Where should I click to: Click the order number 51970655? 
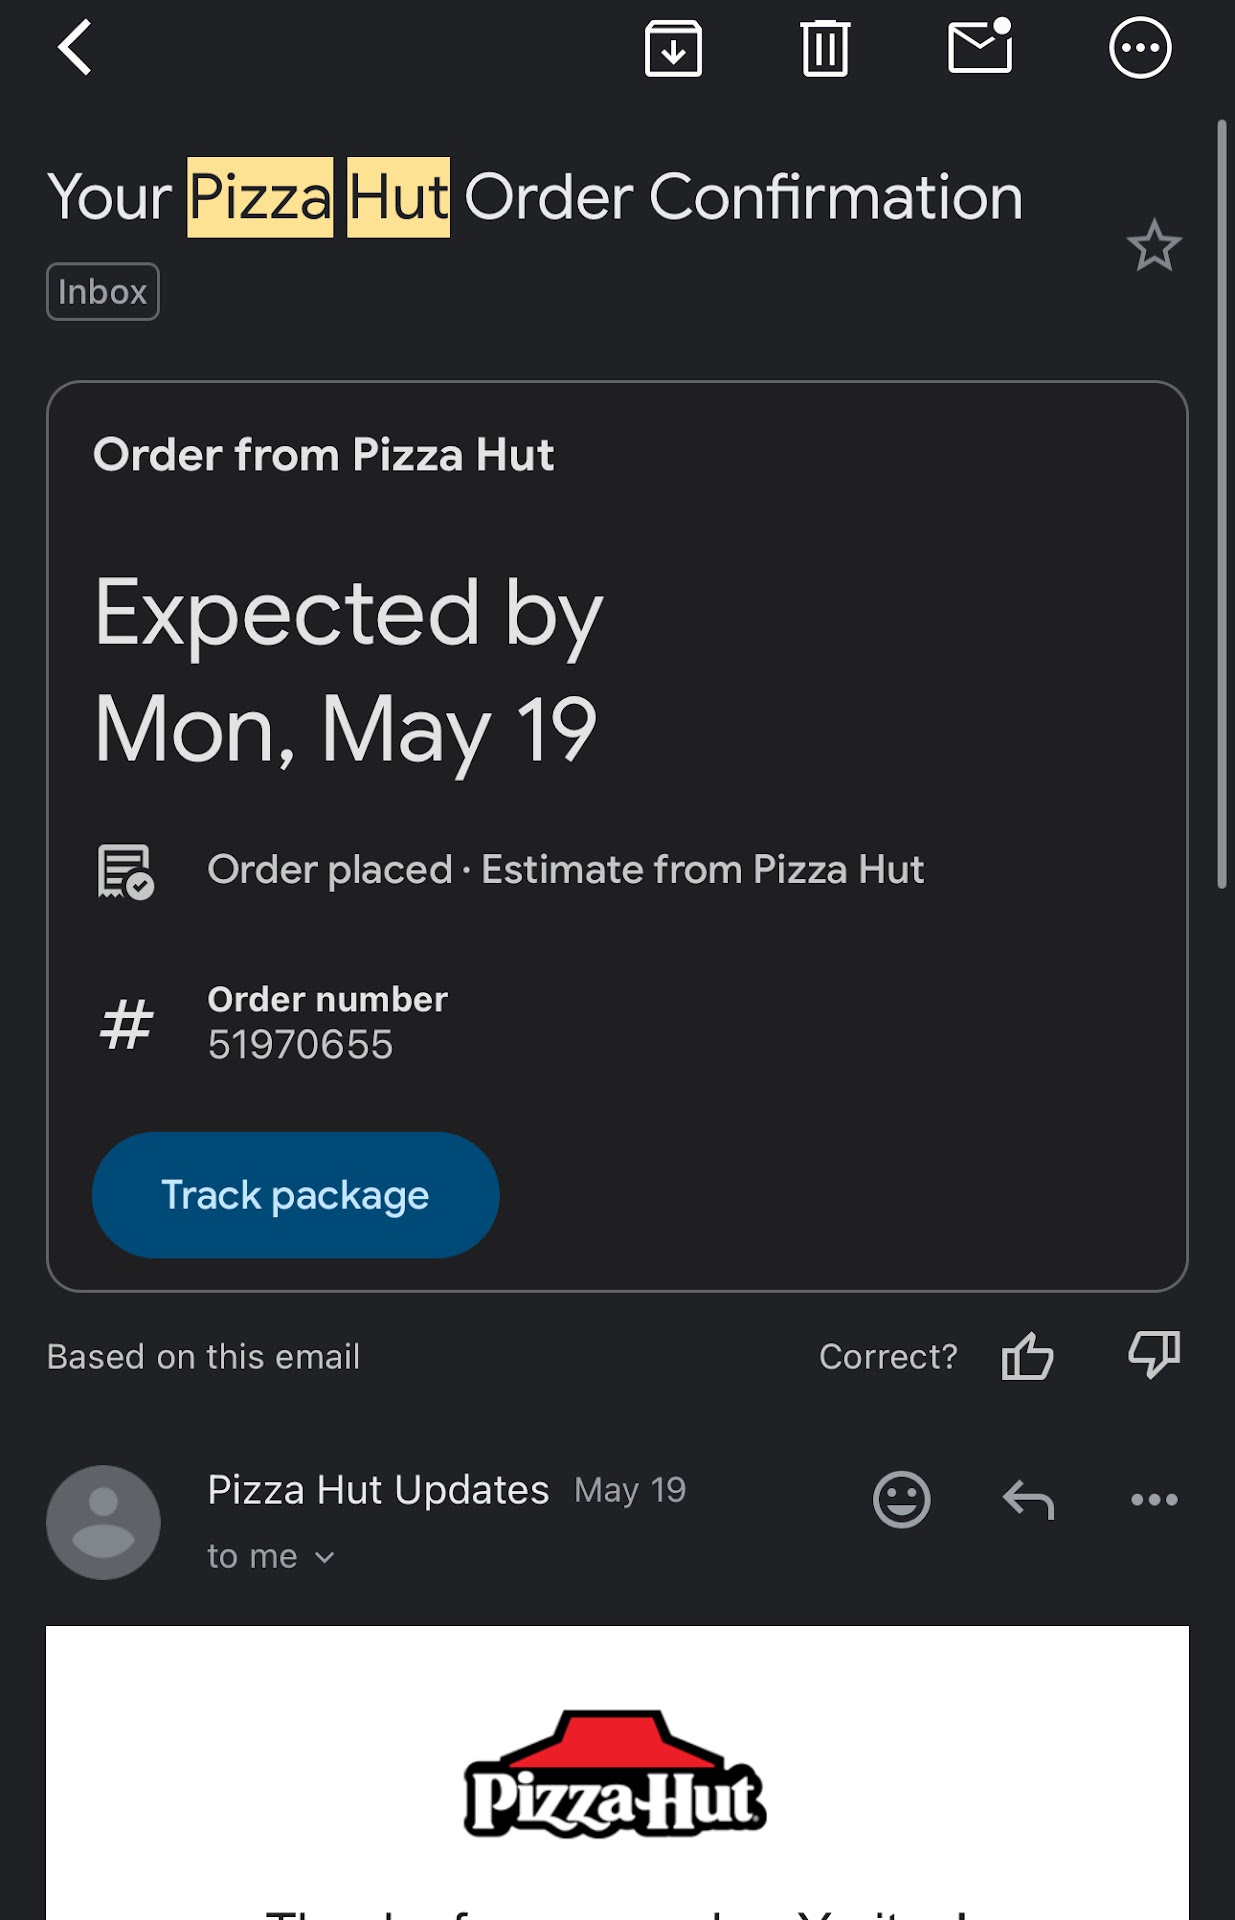pos(300,1045)
